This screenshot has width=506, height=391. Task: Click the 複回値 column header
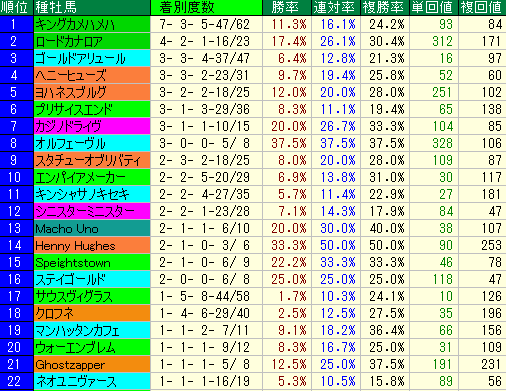(482, 7)
